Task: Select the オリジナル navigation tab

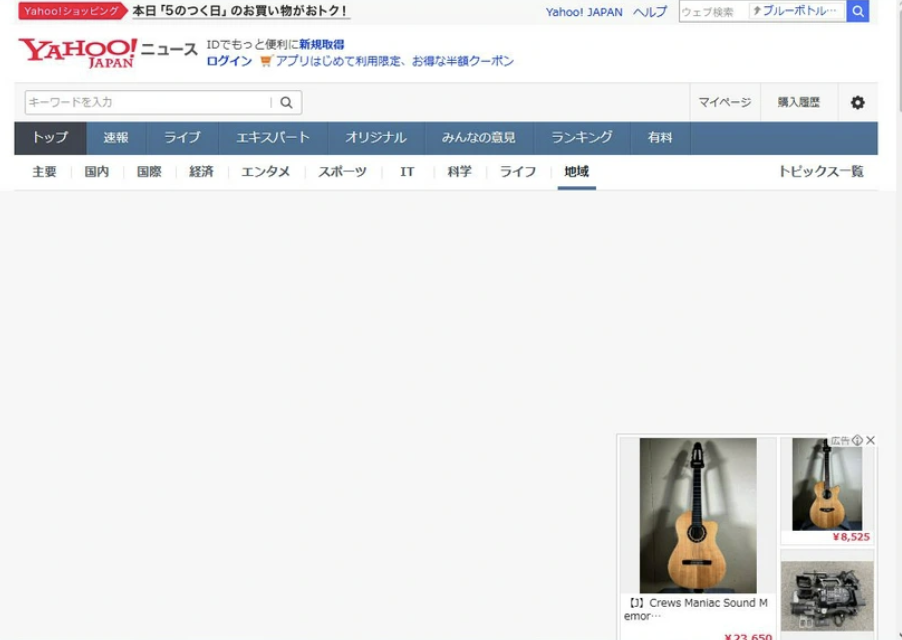Action: coord(376,138)
